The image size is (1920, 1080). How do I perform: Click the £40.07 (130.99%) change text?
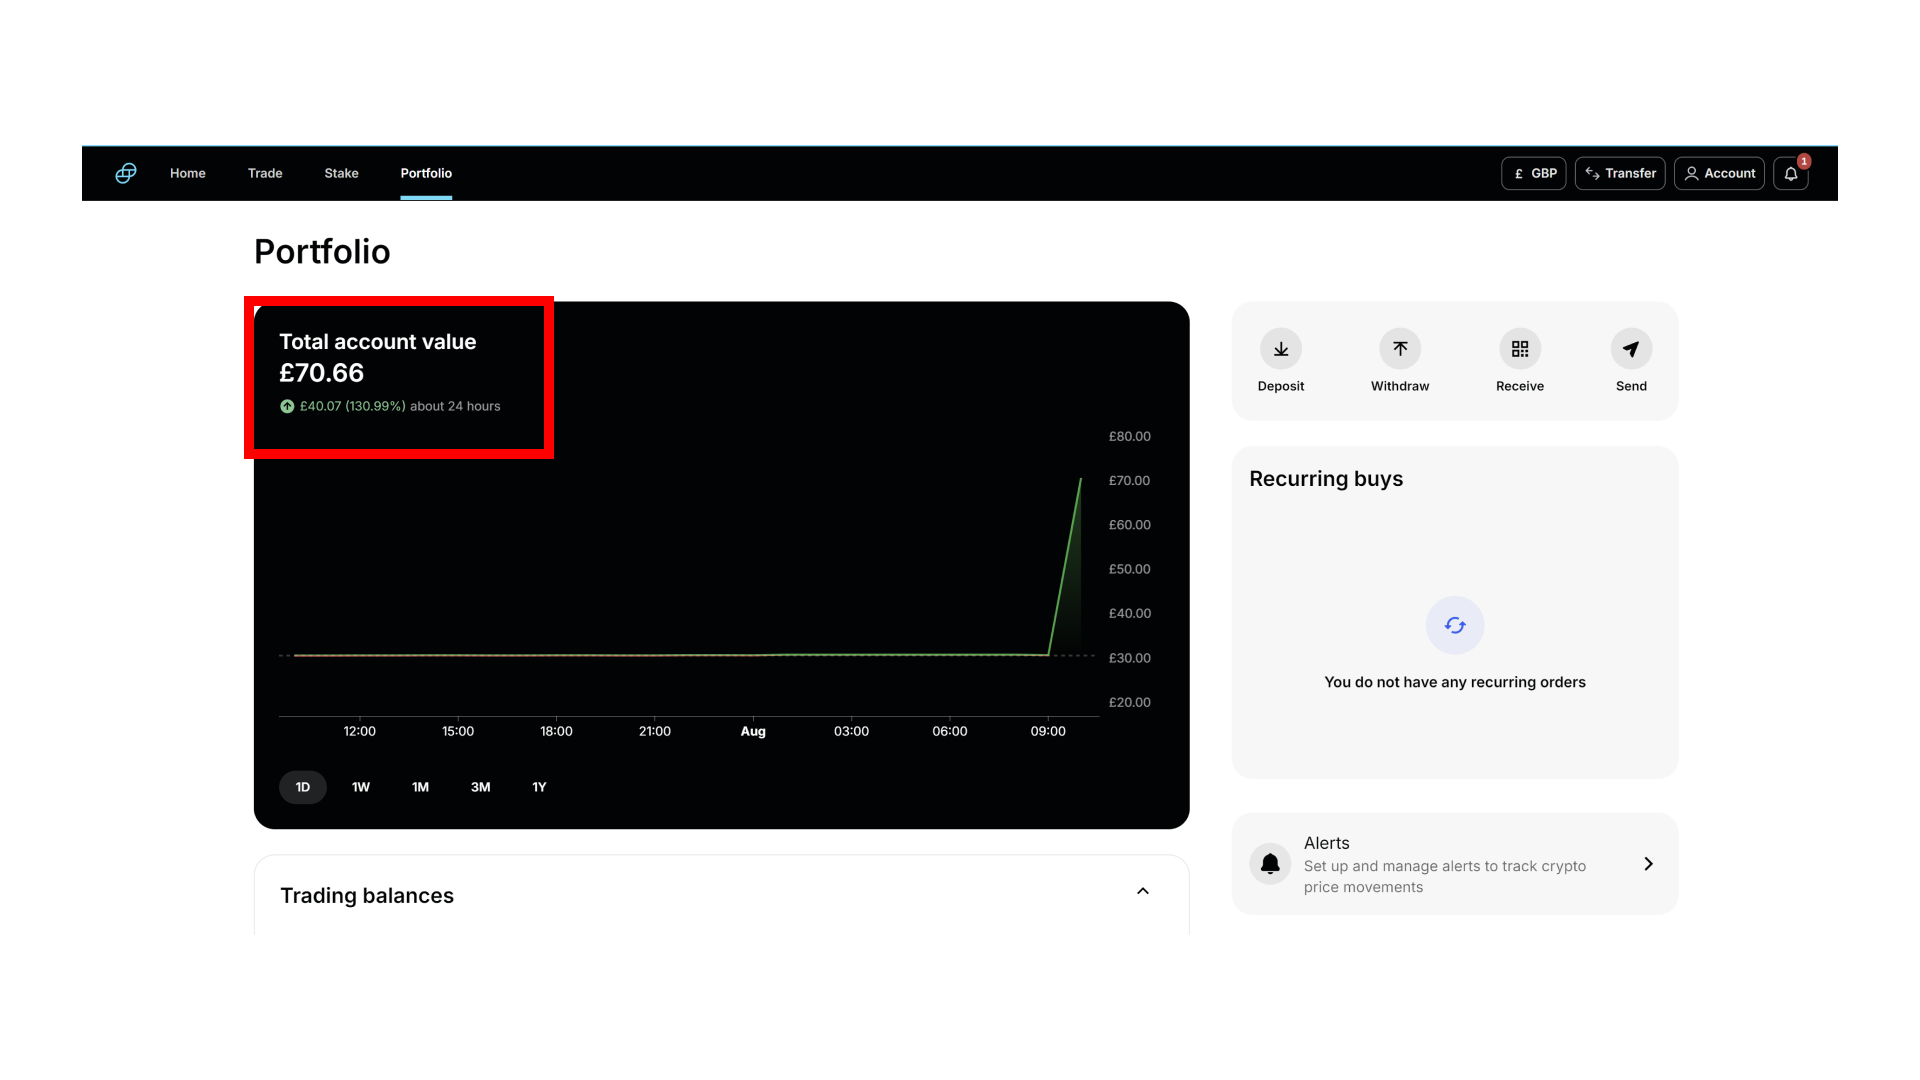(x=353, y=406)
